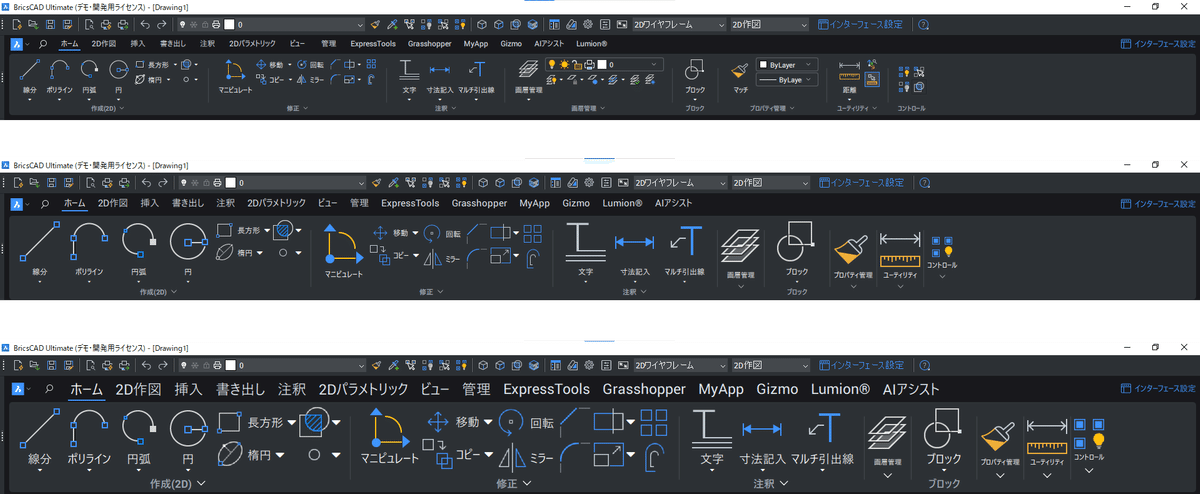Click the 円 circle tool in bottom window
Image resolution: width=1200 pixels, height=494 pixels.
point(188,438)
